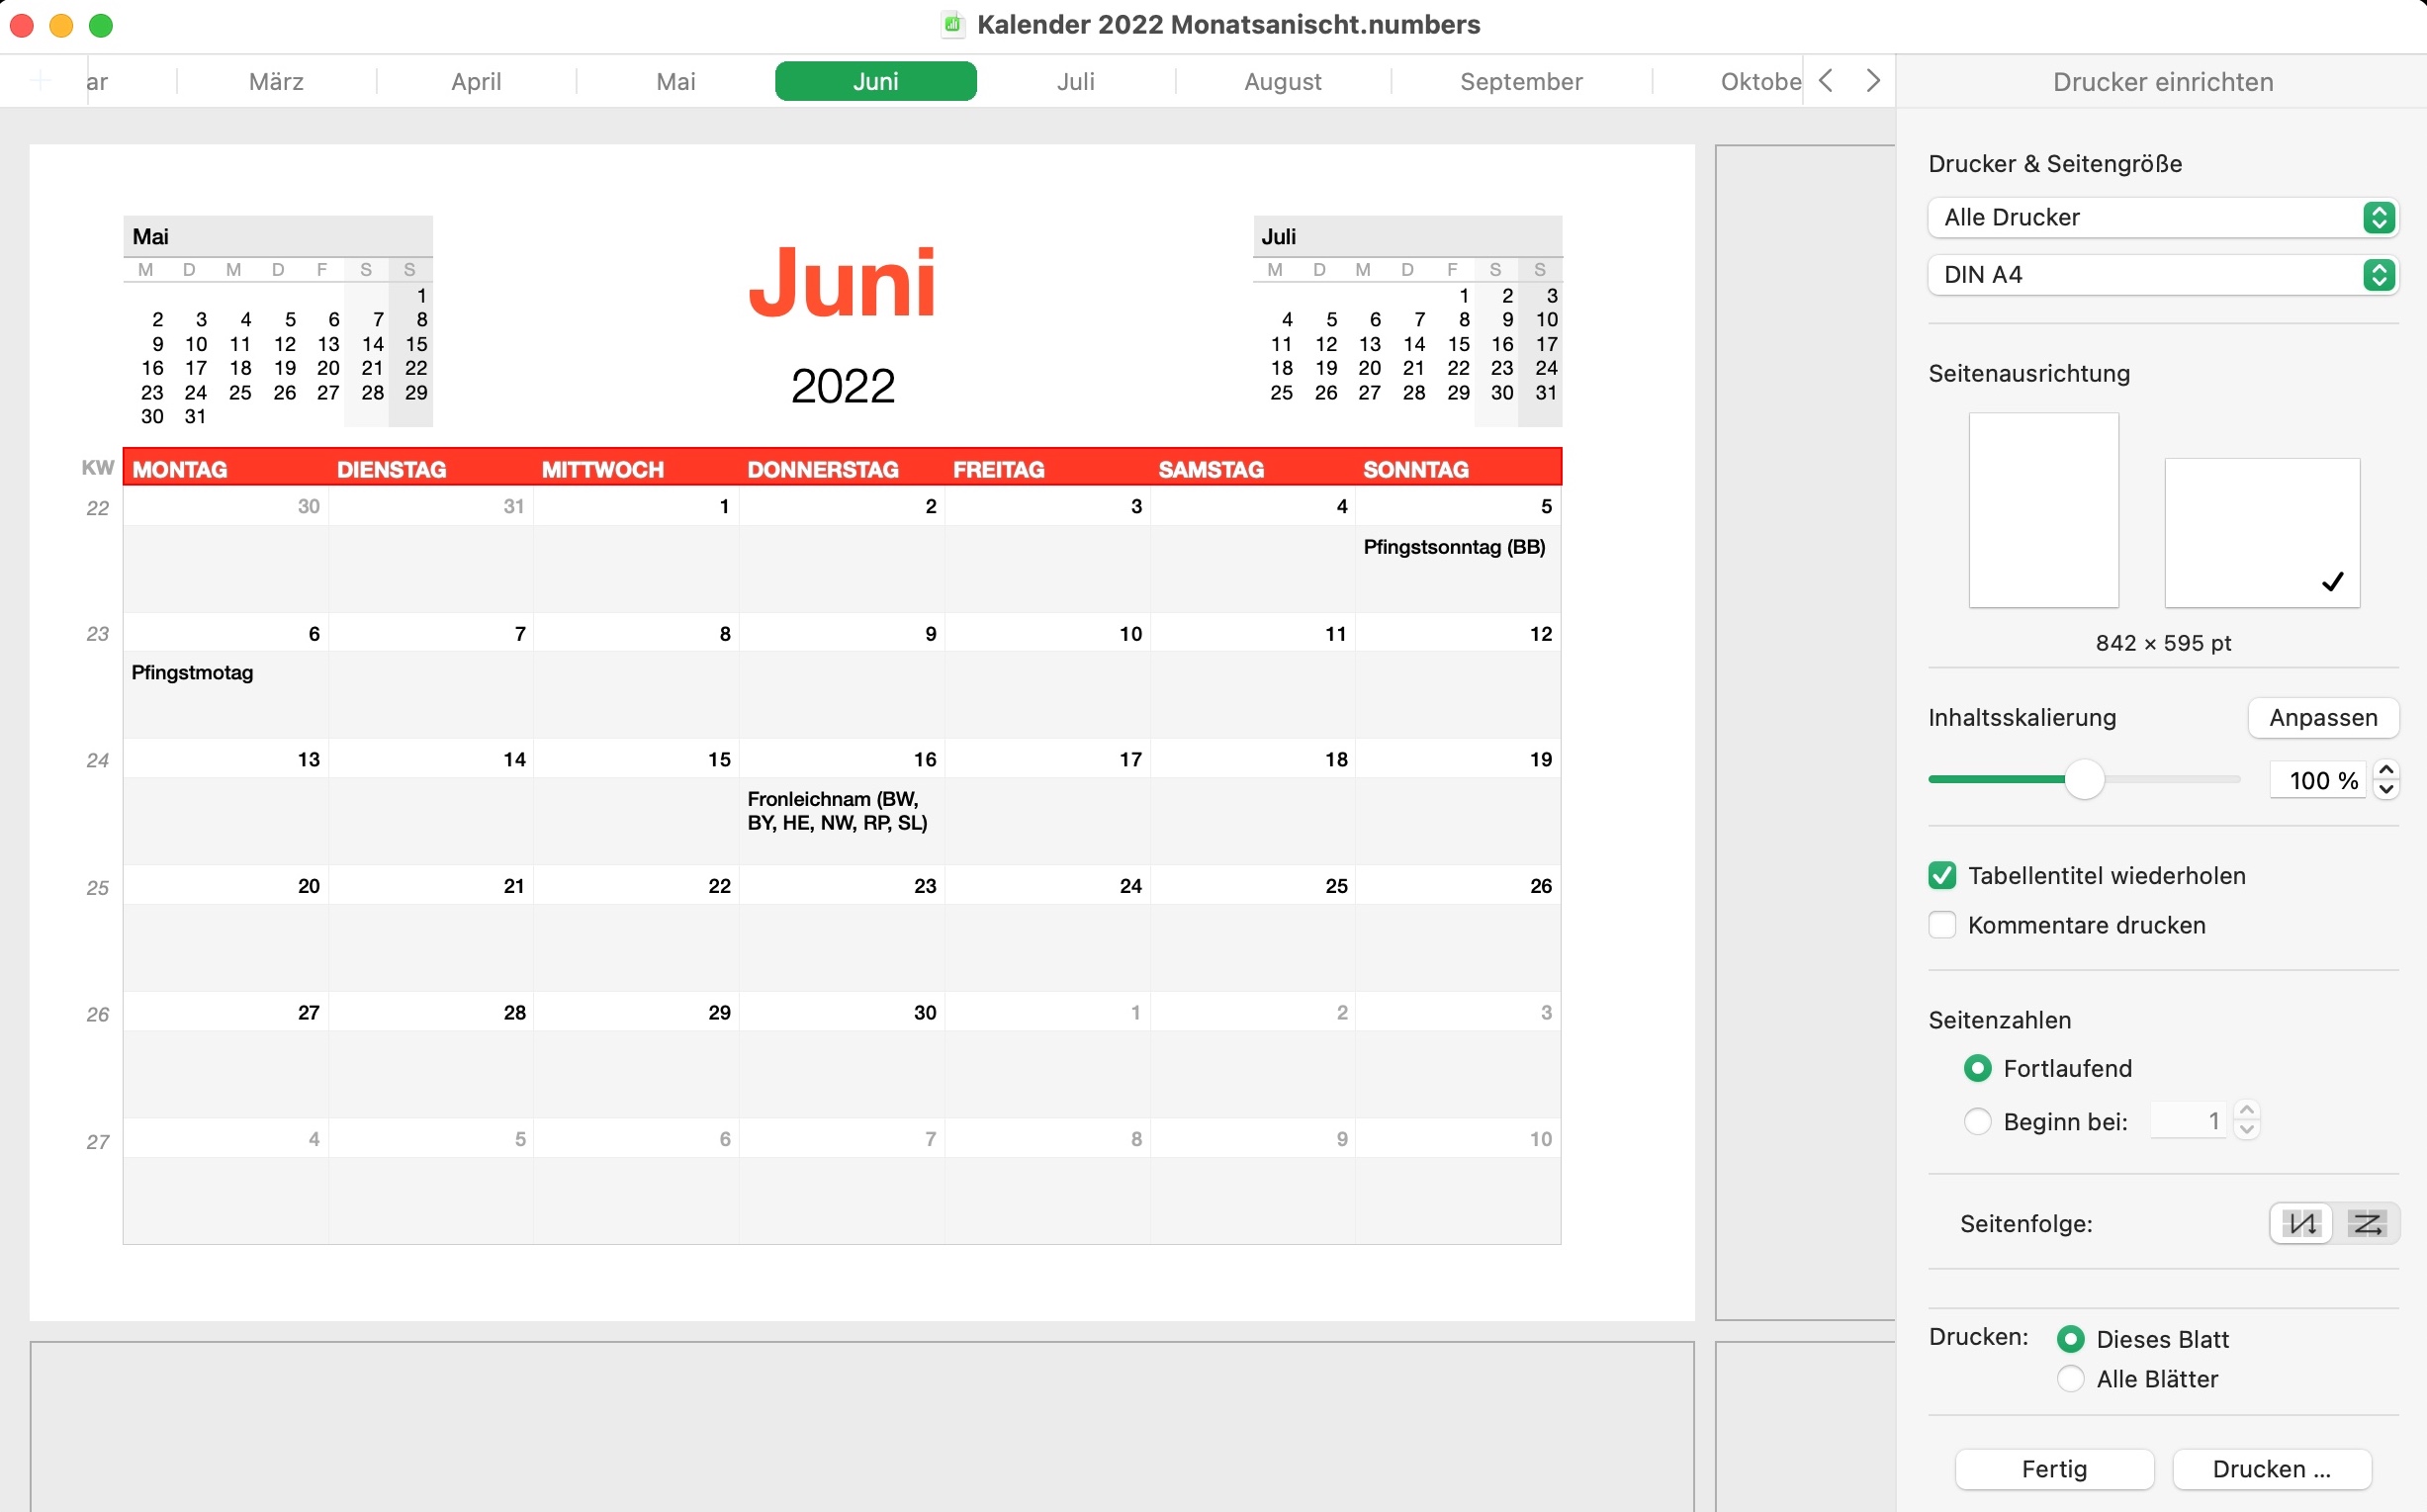The height and width of the screenshot is (1512, 2427).
Task: Enable Kommentare drucken checkbox
Action: point(1942,925)
